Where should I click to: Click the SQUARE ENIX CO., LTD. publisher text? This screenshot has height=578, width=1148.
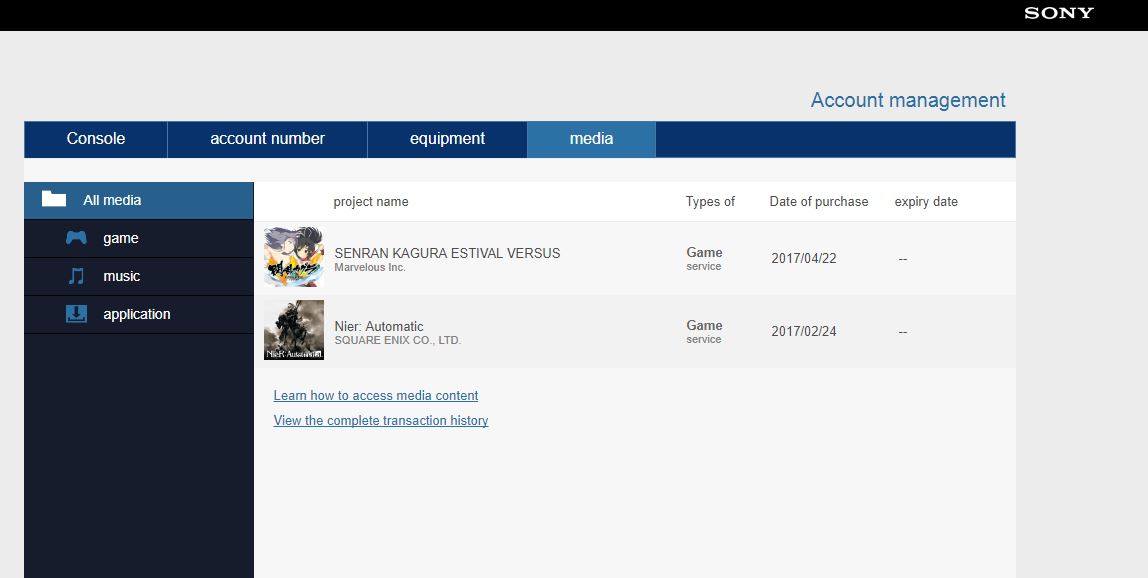point(398,341)
